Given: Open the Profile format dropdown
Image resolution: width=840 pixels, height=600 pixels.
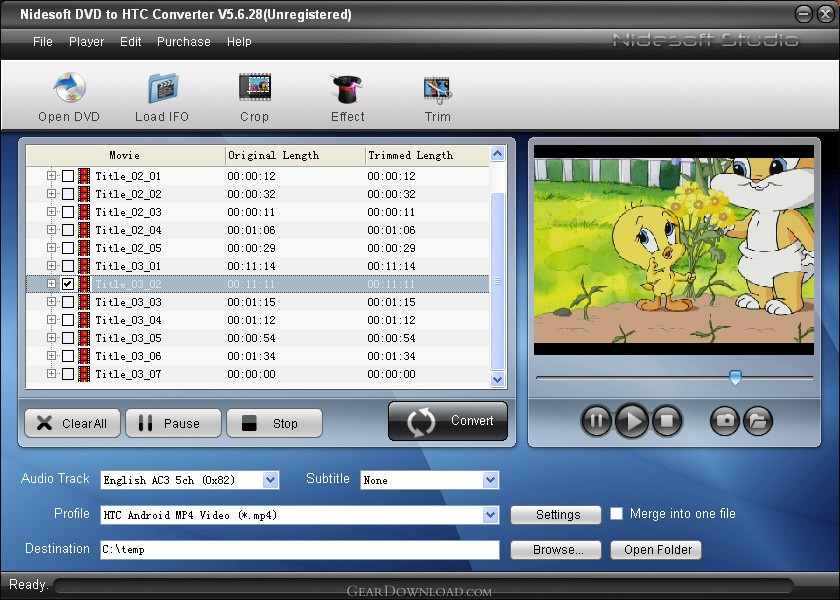Looking at the screenshot, I should coord(490,515).
